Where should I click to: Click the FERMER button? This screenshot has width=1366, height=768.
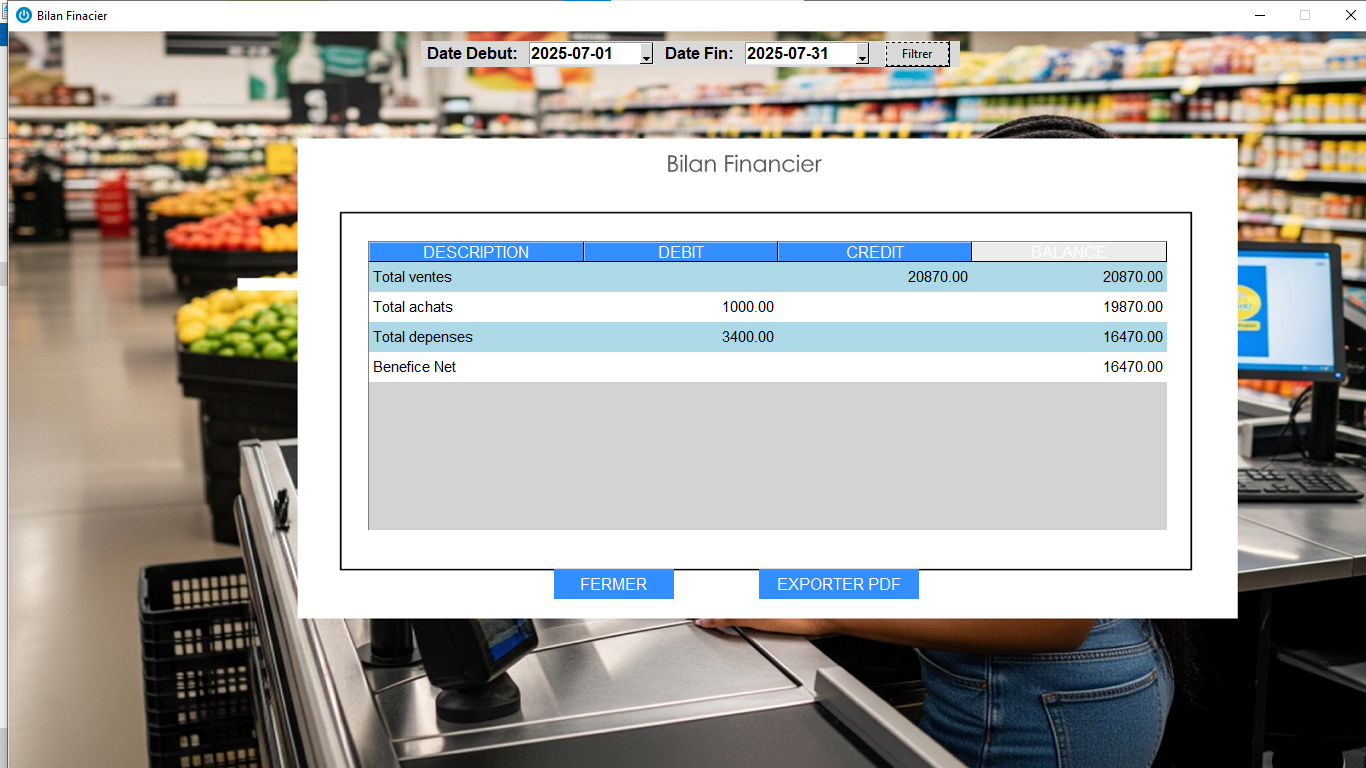tap(613, 585)
